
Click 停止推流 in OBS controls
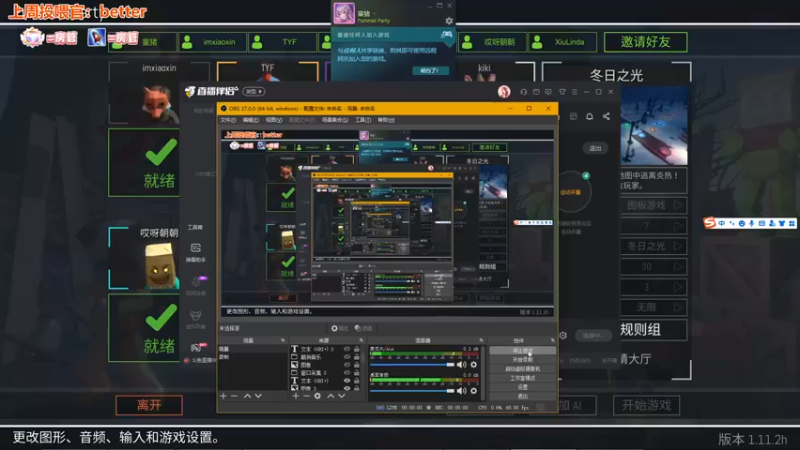522,351
